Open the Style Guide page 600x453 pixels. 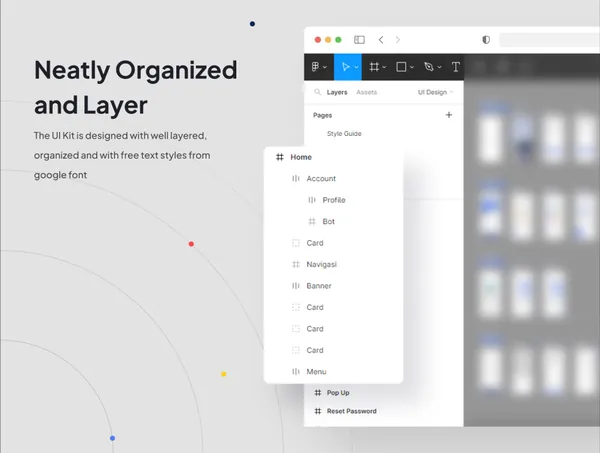point(344,133)
